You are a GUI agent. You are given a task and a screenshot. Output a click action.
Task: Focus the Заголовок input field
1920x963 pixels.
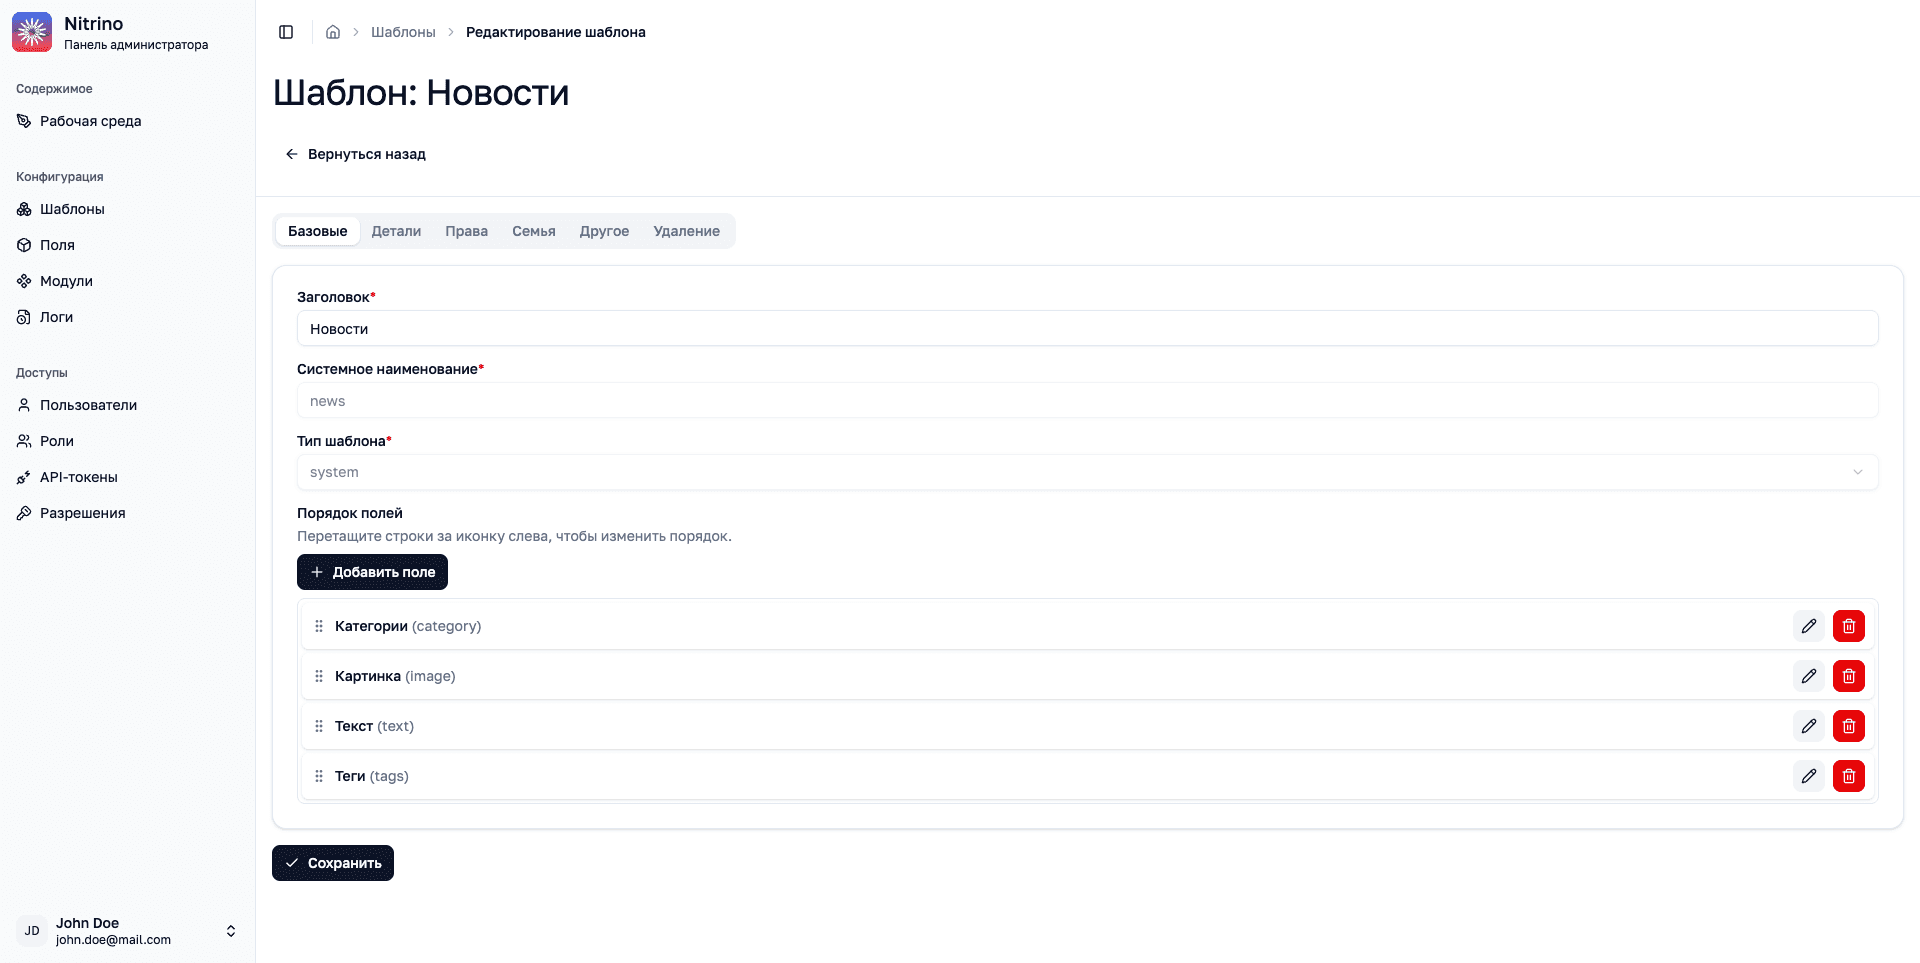1087,328
